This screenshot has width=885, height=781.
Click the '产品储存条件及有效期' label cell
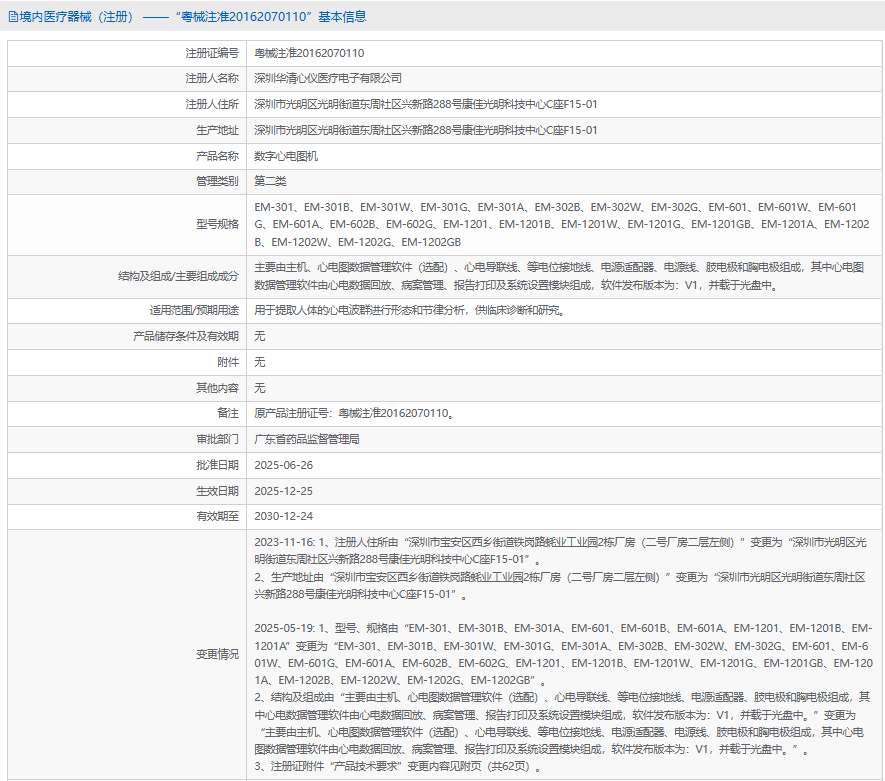127,336
